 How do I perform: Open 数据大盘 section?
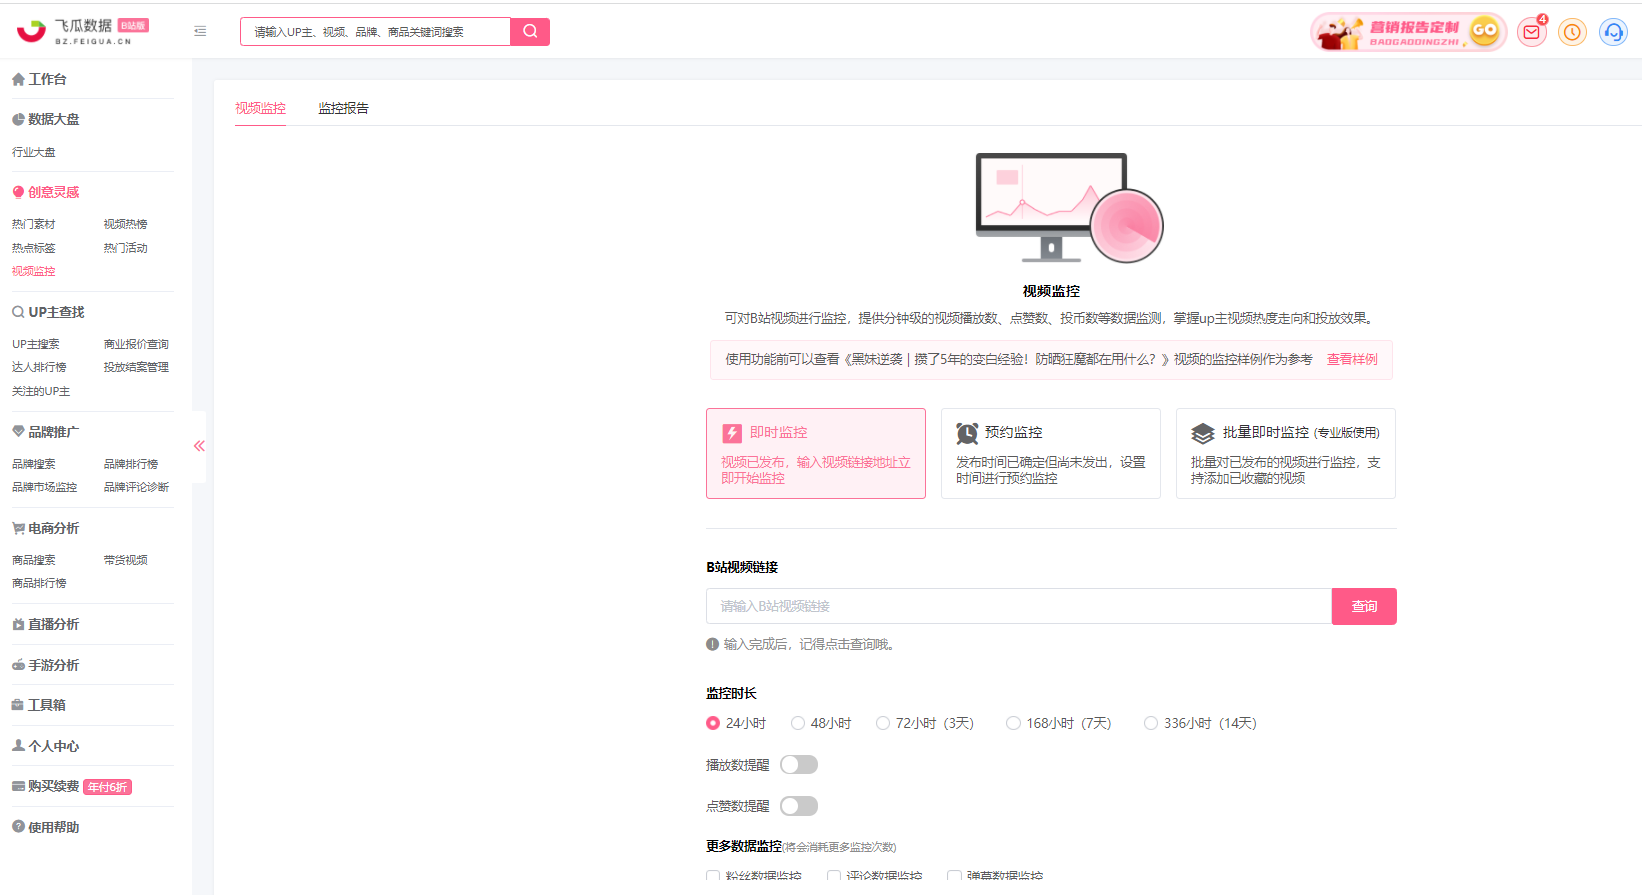tap(46, 119)
